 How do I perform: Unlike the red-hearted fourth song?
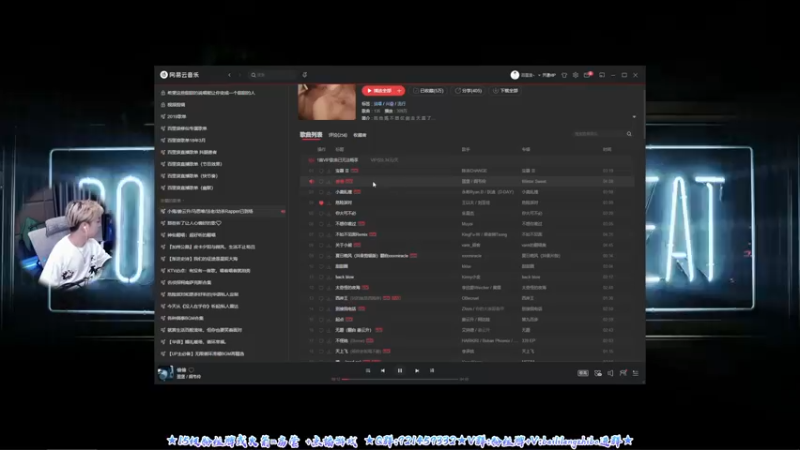coord(321,203)
